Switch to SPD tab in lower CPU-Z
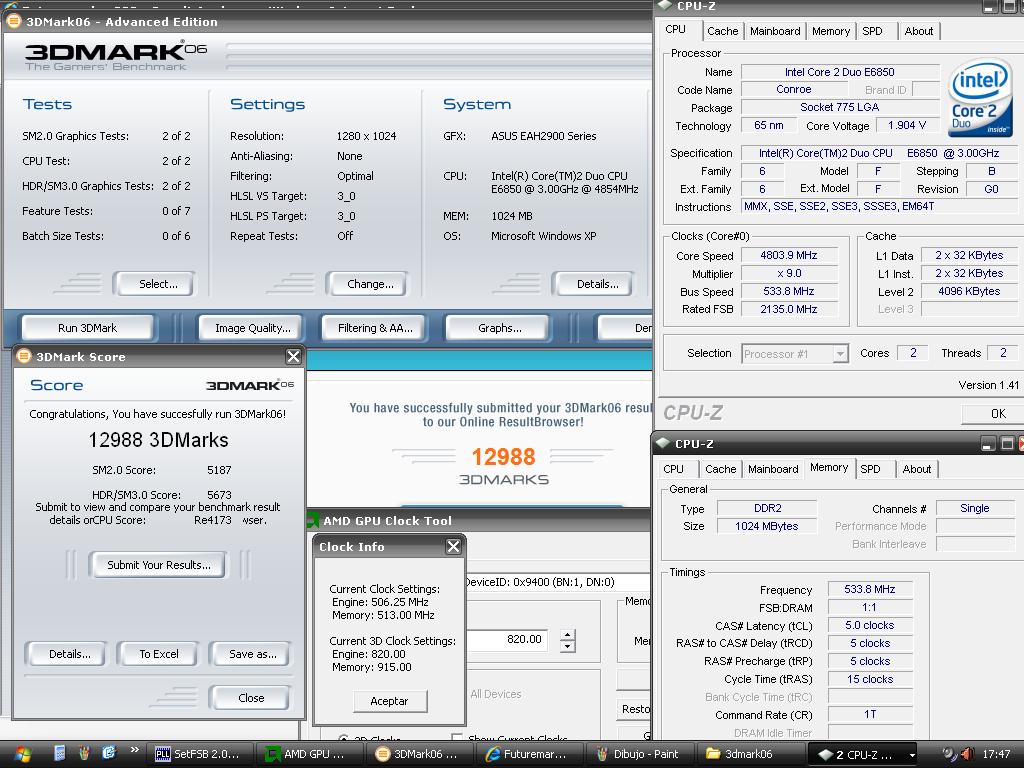This screenshot has width=1024, height=768. click(x=870, y=469)
